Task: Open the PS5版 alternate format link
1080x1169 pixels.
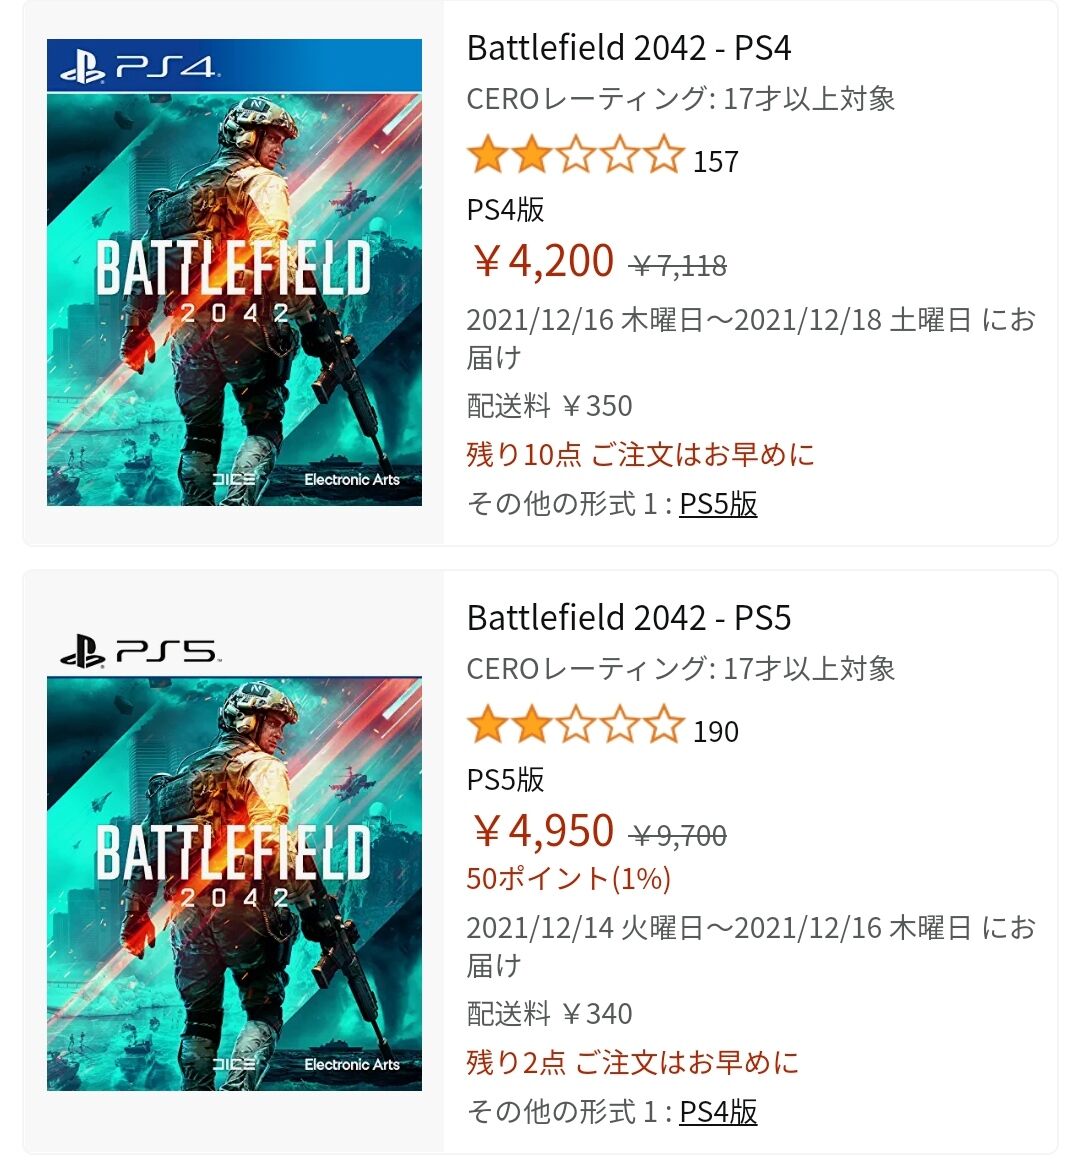Action: point(718,505)
